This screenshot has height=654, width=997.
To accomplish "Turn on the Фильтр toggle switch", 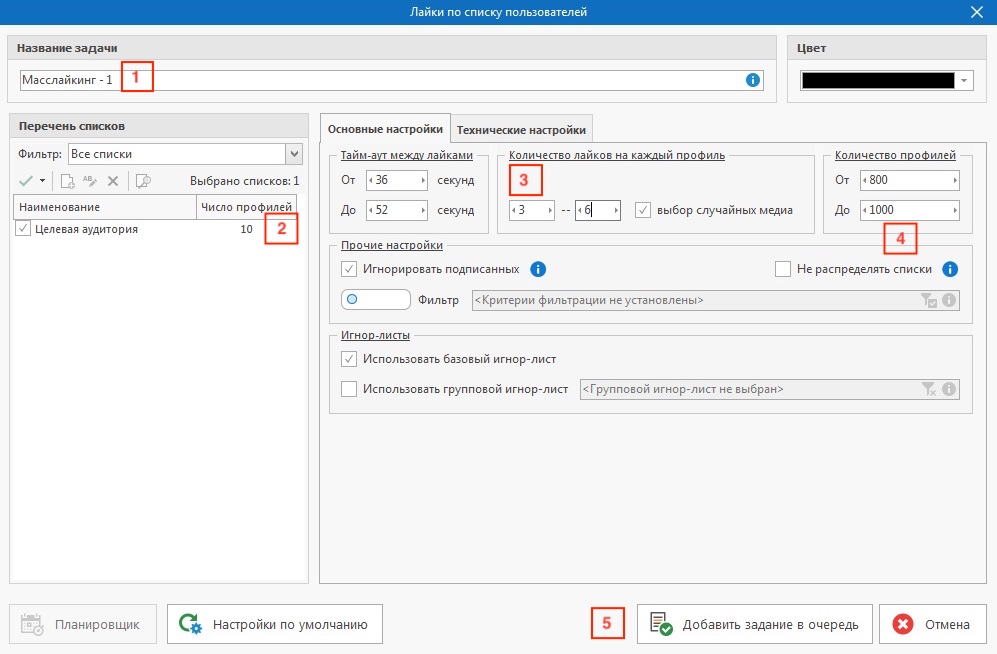I will point(376,299).
